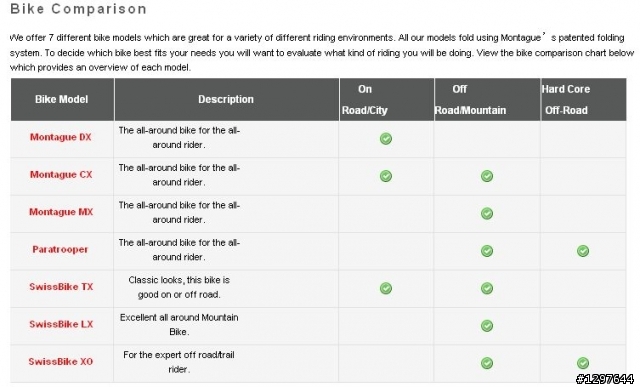This screenshot has width=640, height=387.
Task: Click the Bike Model column header
Action: tap(62, 99)
